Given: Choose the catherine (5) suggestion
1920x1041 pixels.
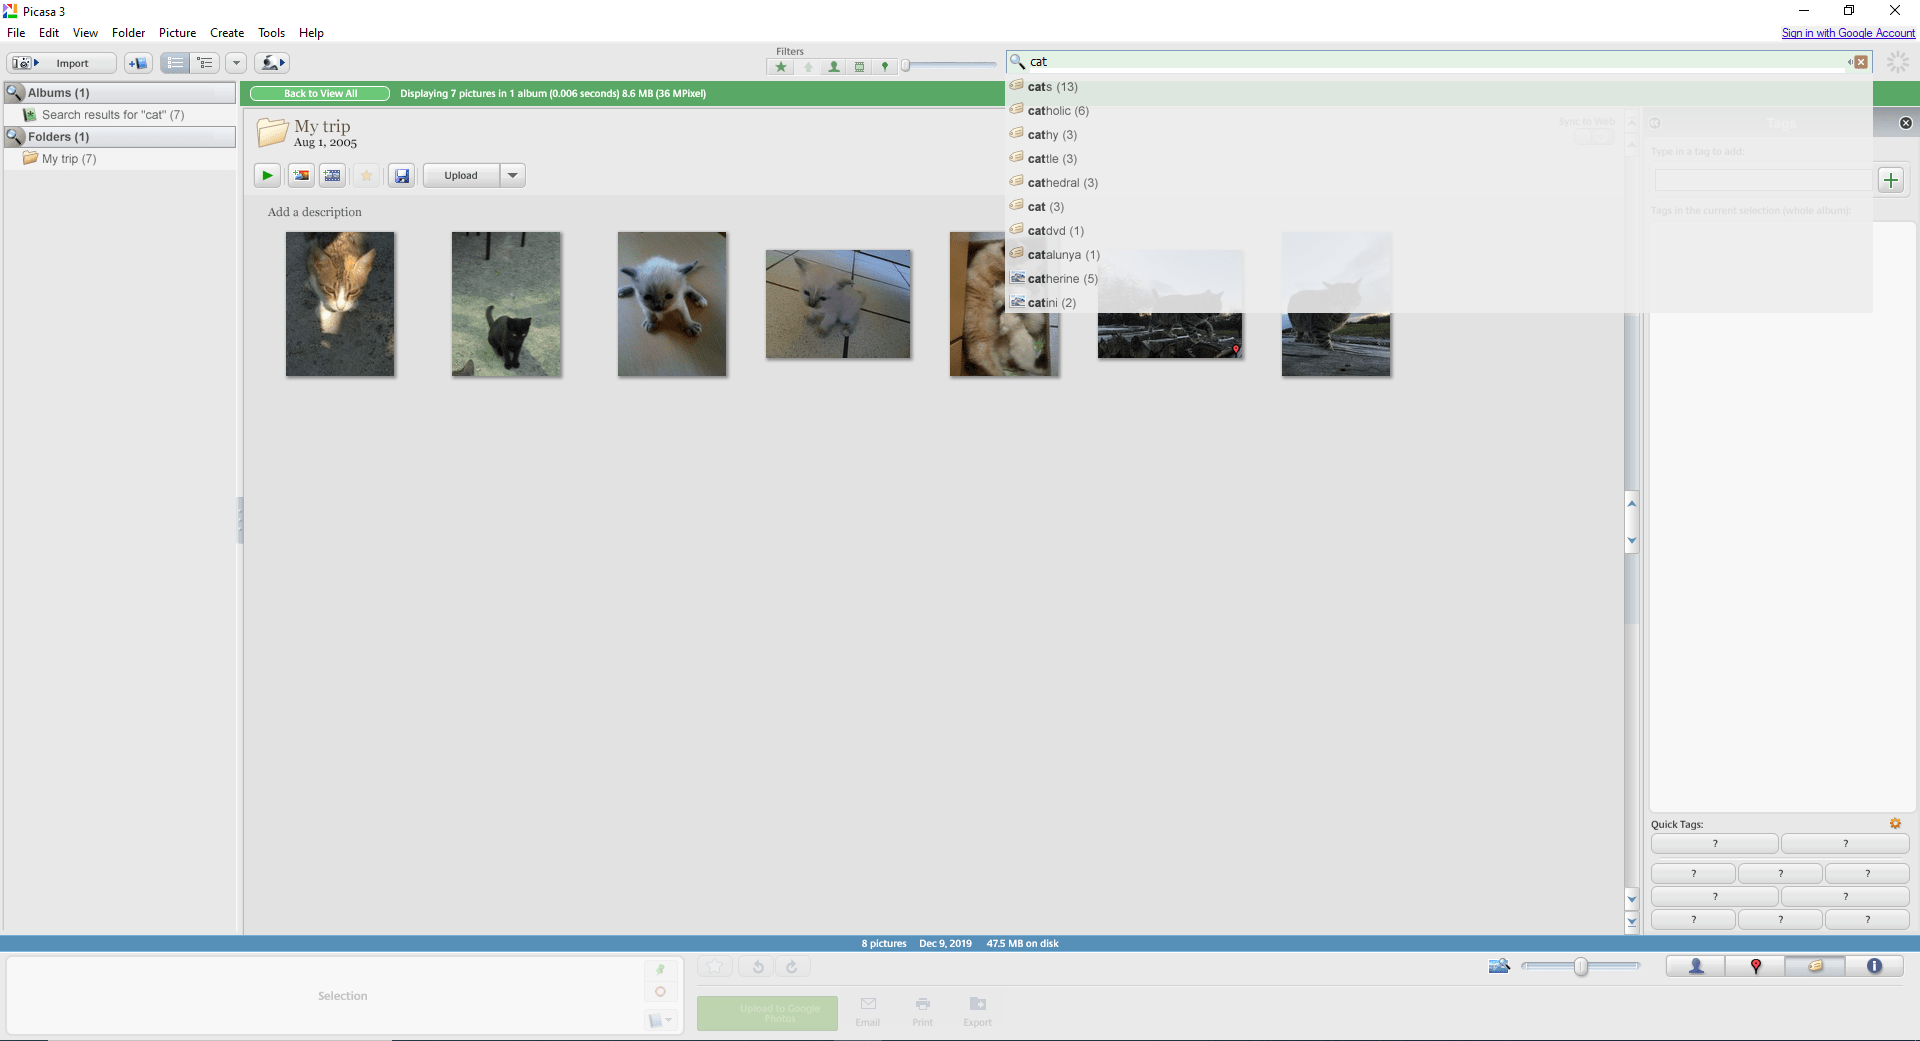Looking at the screenshot, I should [x=1062, y=279].
